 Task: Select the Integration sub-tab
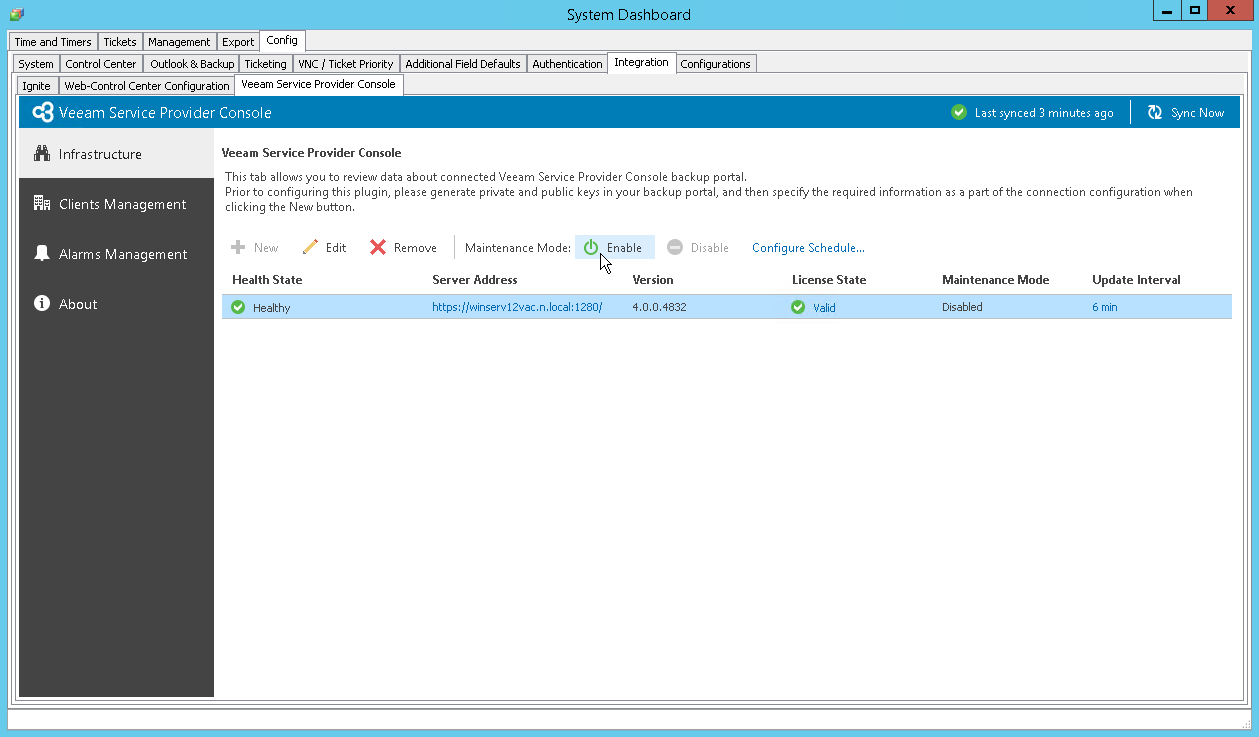(x=642, y=63)
